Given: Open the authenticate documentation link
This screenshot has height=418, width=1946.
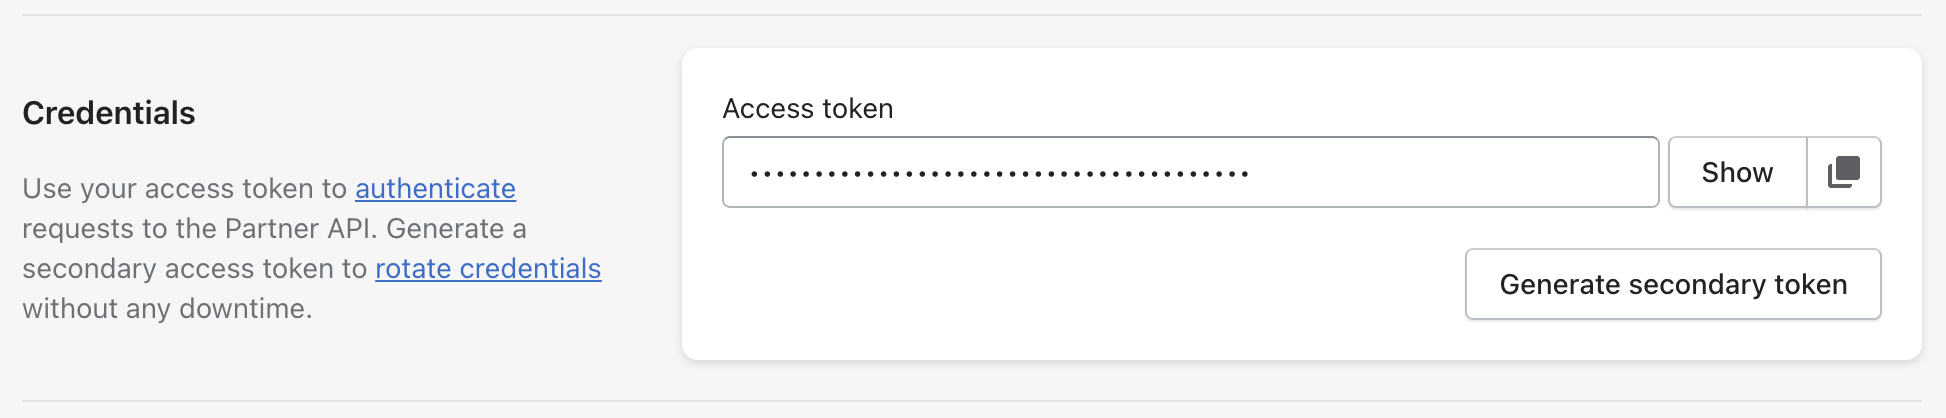Looking at the screenshot, I should [435, 188].
